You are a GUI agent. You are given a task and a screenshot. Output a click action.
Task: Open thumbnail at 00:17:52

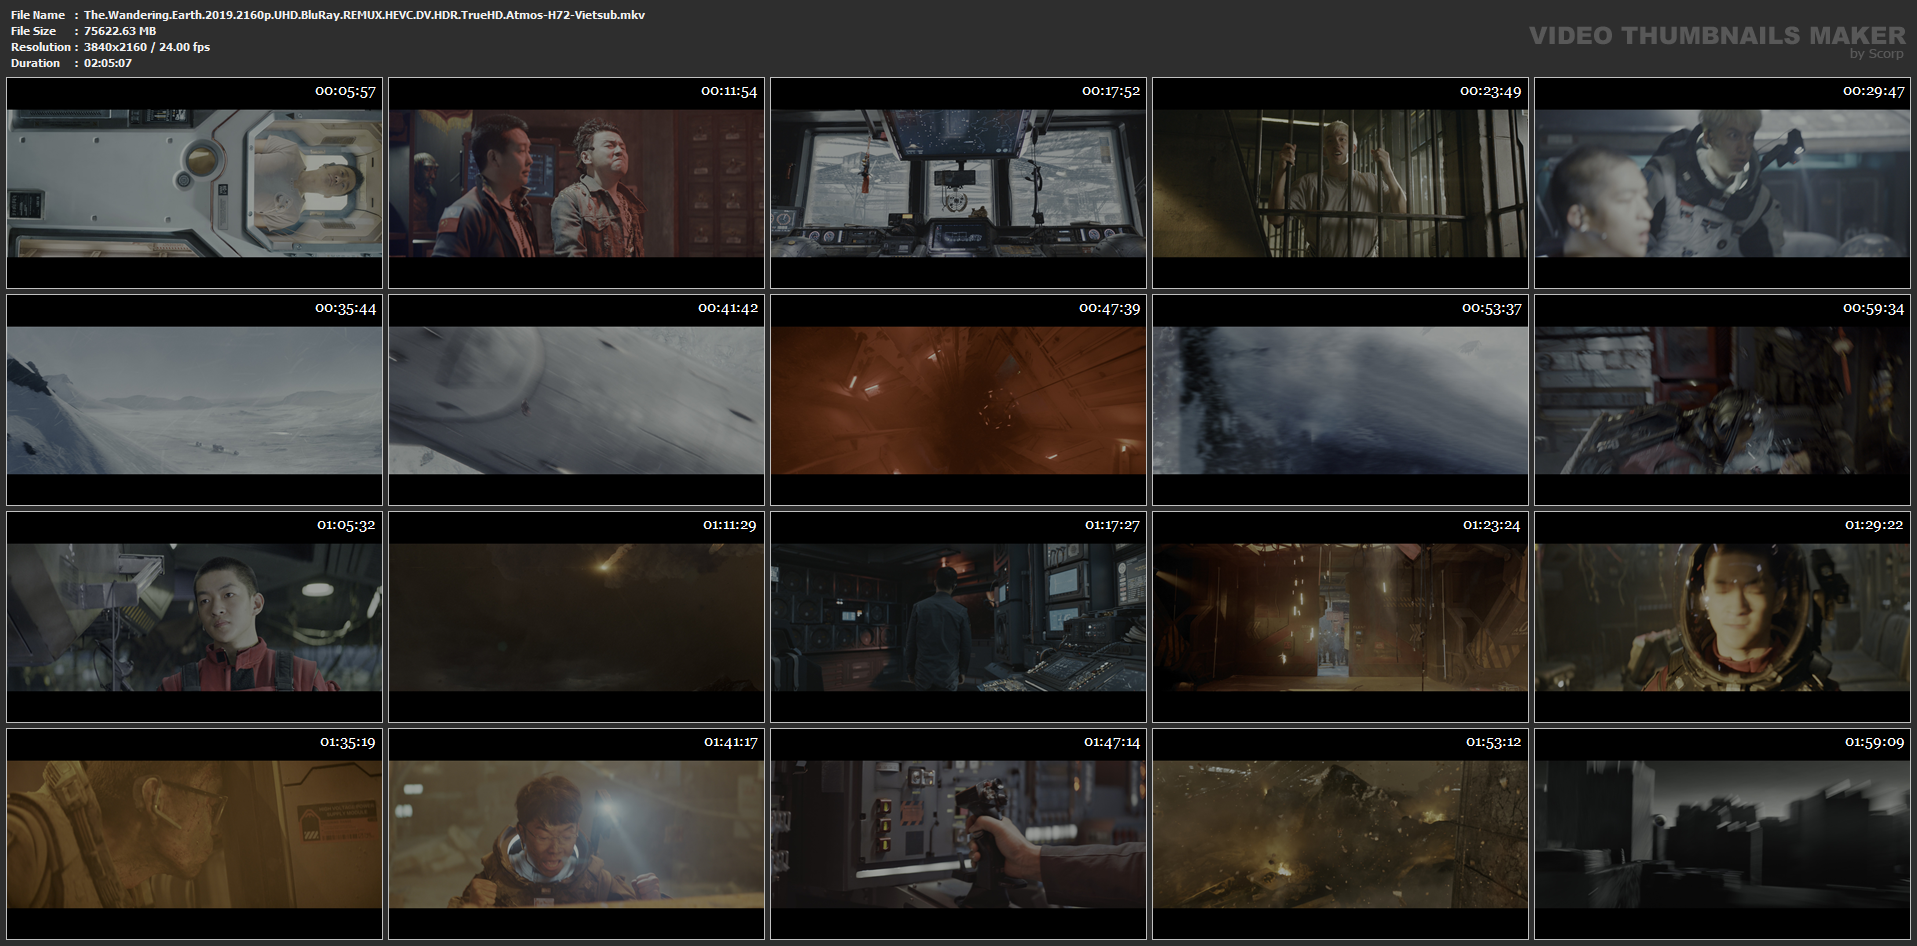click(958, 183)
